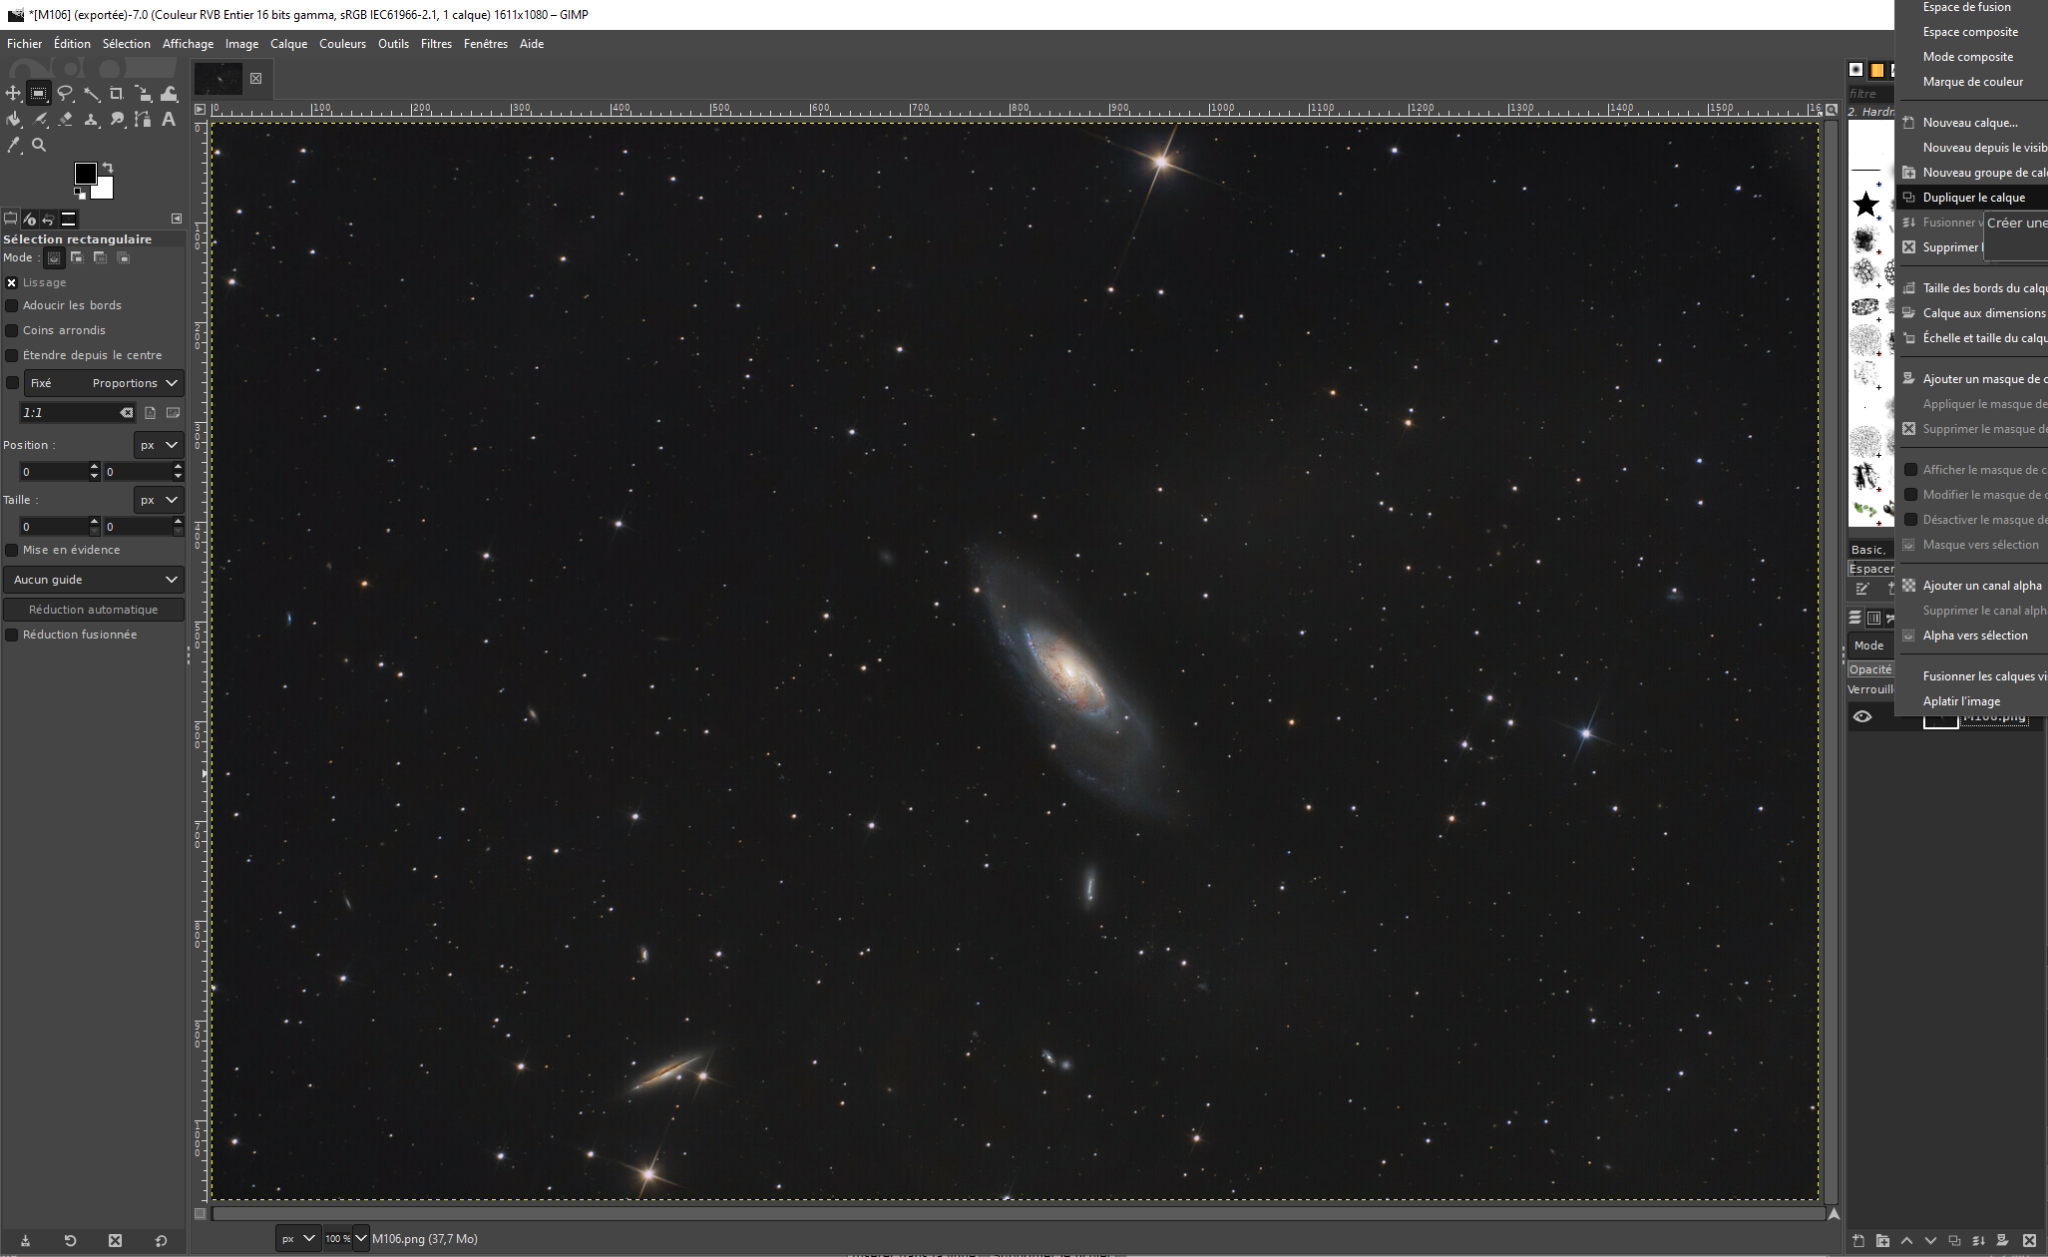Screen dimensions: 2048x1257
Task: Enable Étendre depuis le centre option
Action: point(12,356)
